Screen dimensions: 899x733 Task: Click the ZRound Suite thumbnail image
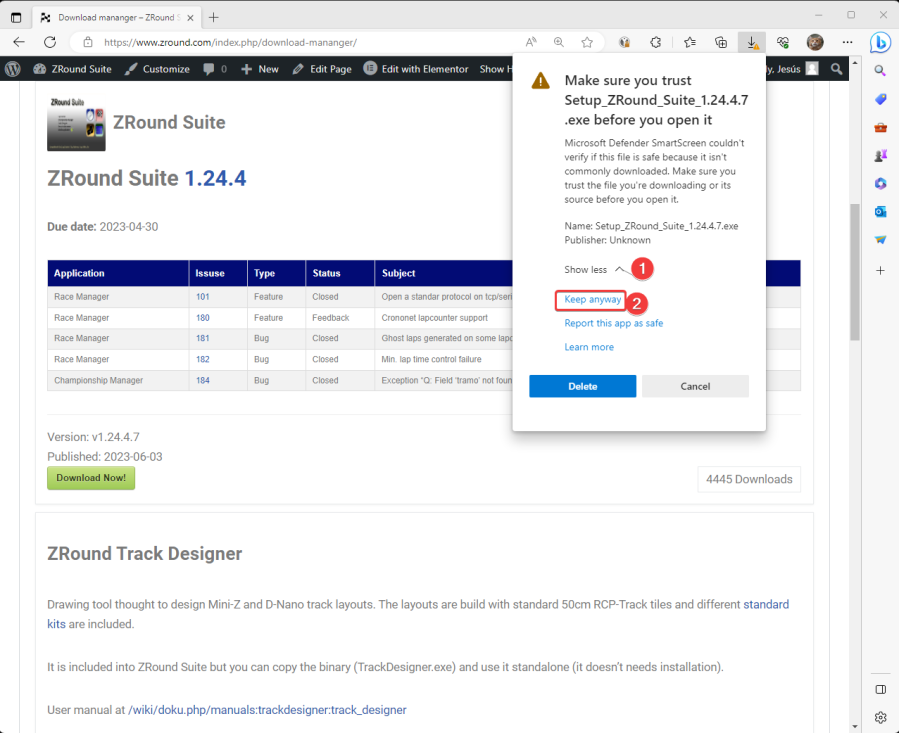click(76, 124)
